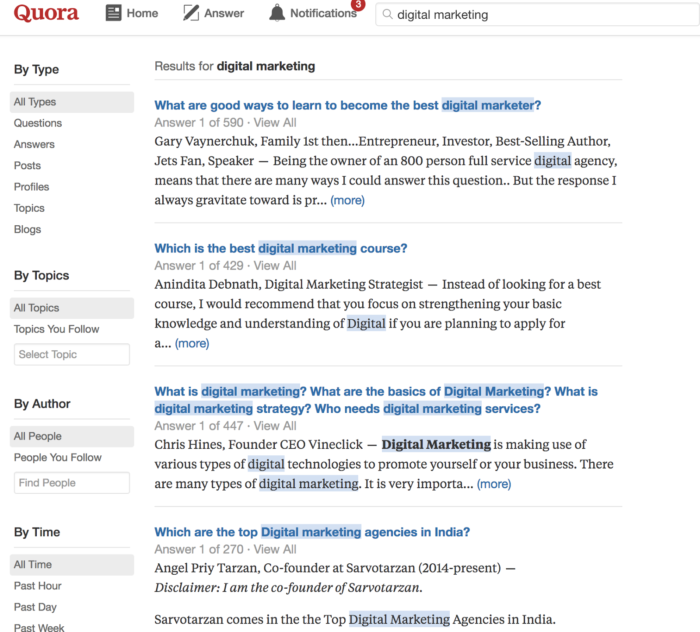The image size is (700, 632).
Task: Open question about becoming best digital marketer
Action: point(348,105)
